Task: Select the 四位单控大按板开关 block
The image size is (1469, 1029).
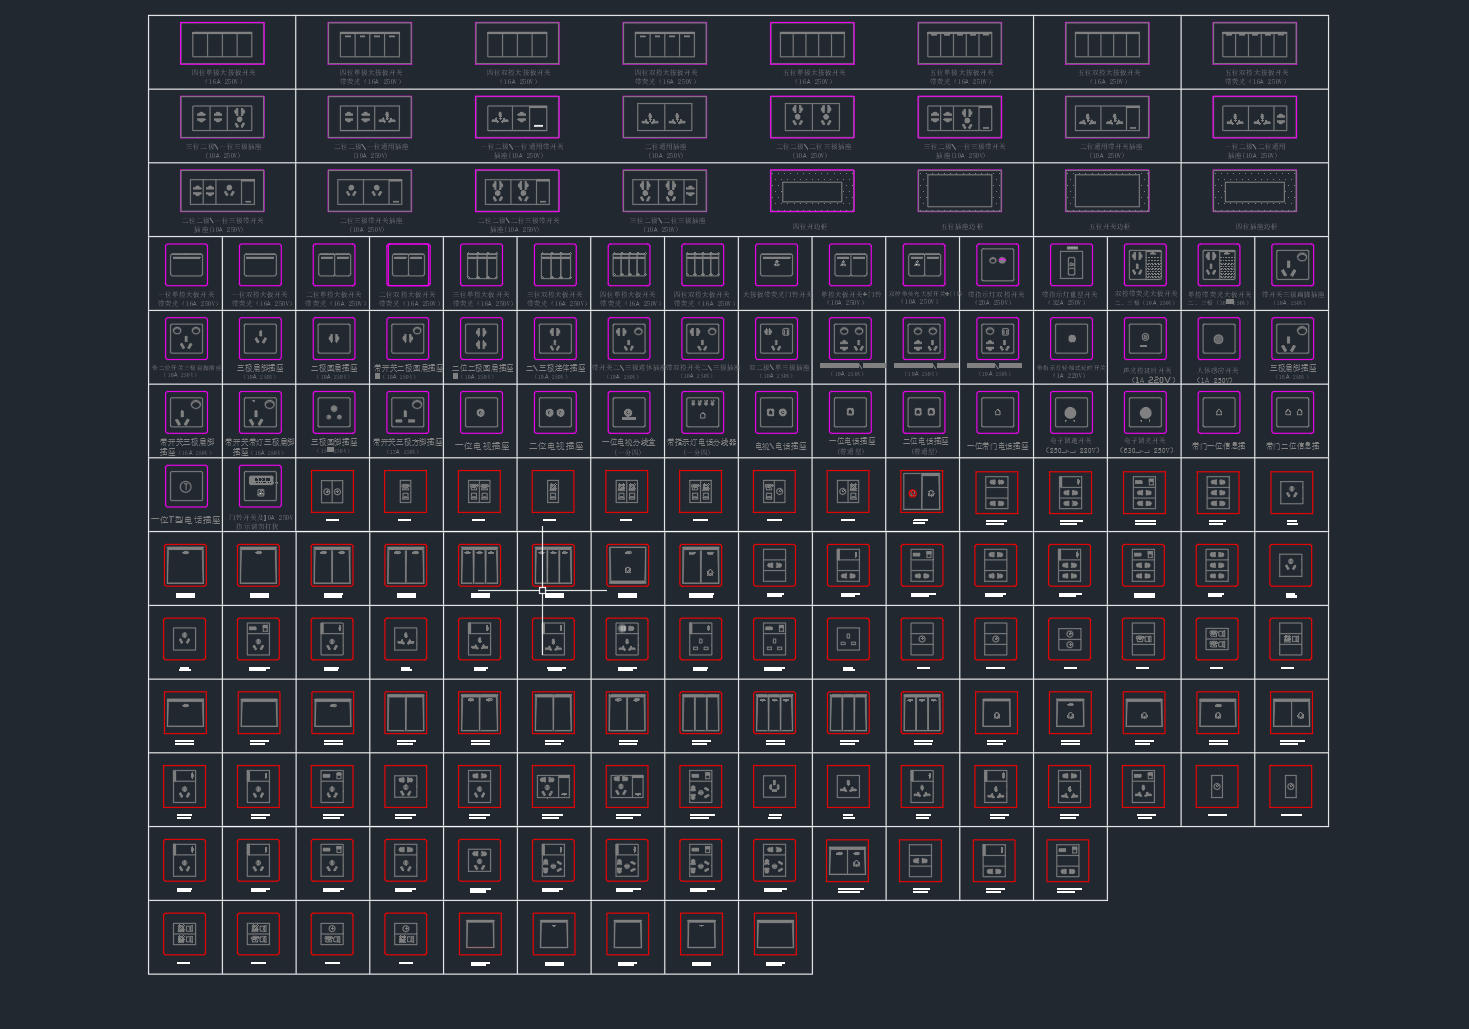Action: point(223,44)
